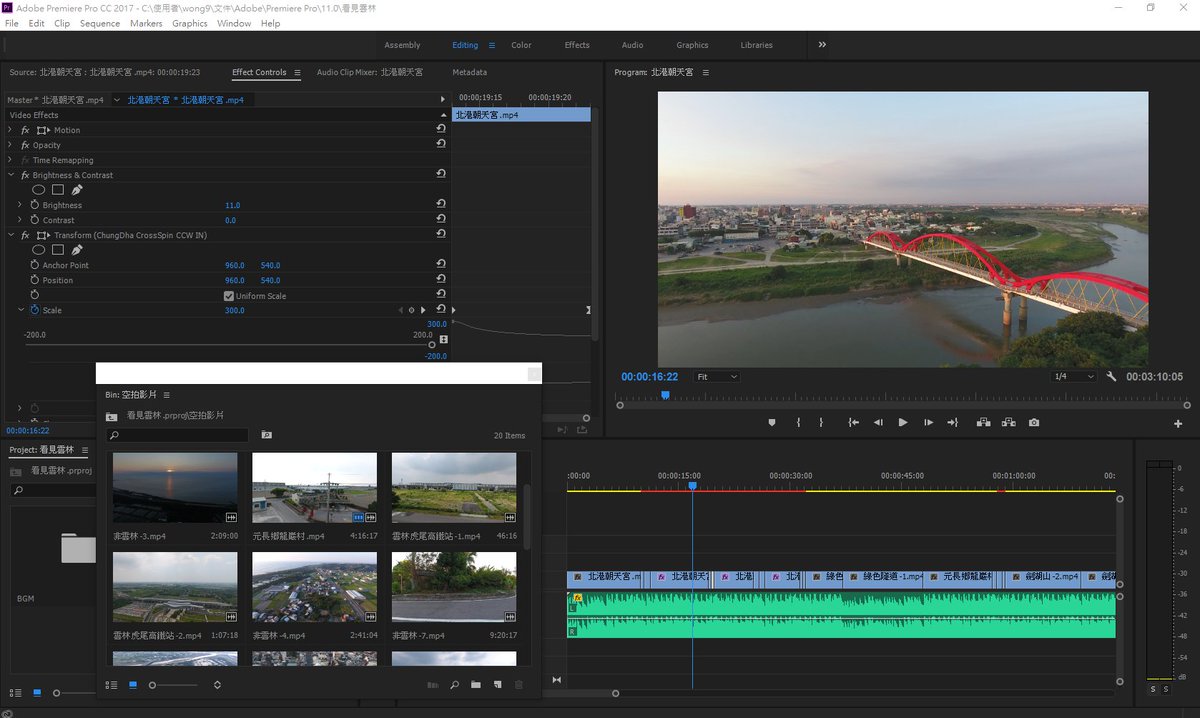Create an ellipse mask under Transform effect

(x=39, y=250)
